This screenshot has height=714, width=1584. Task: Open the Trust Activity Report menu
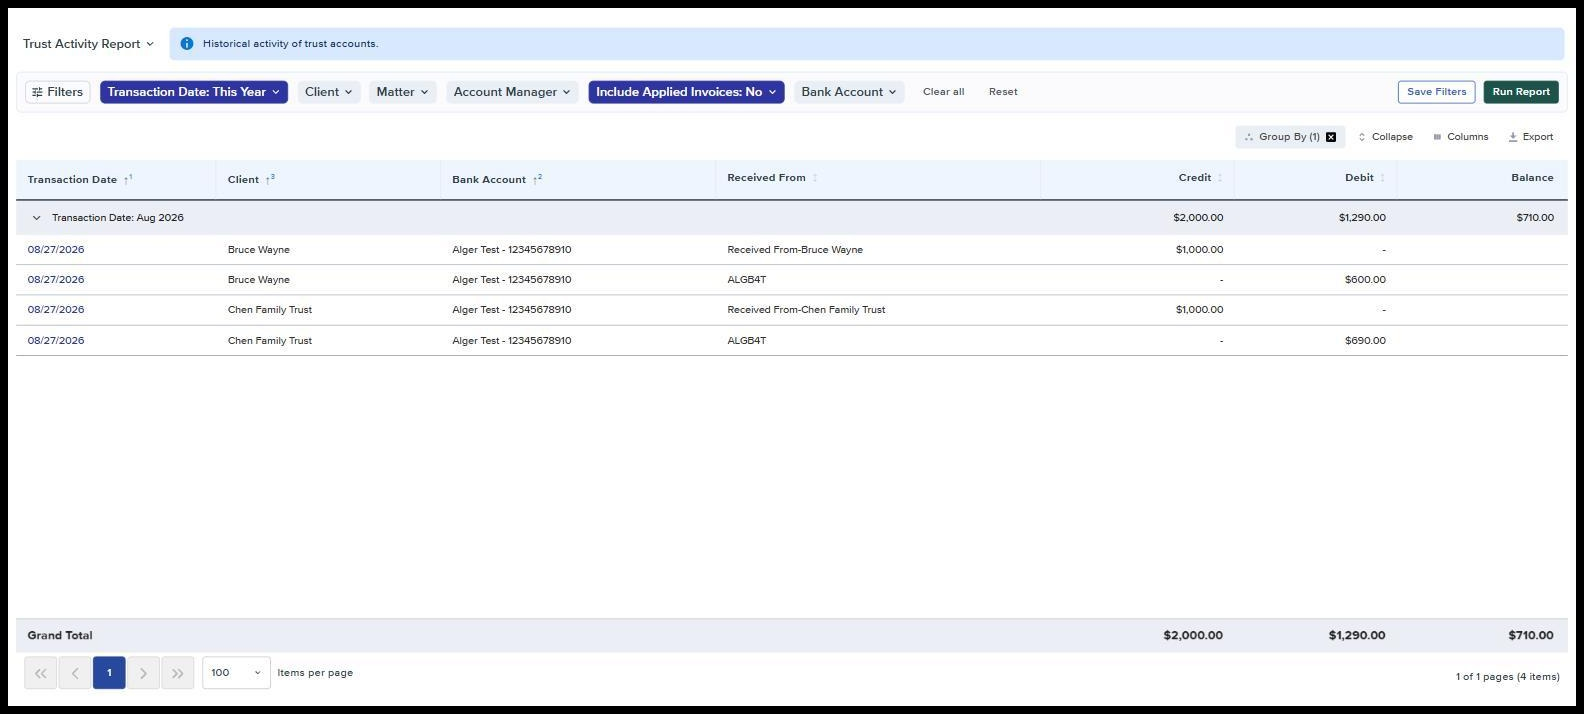point(88,44)
